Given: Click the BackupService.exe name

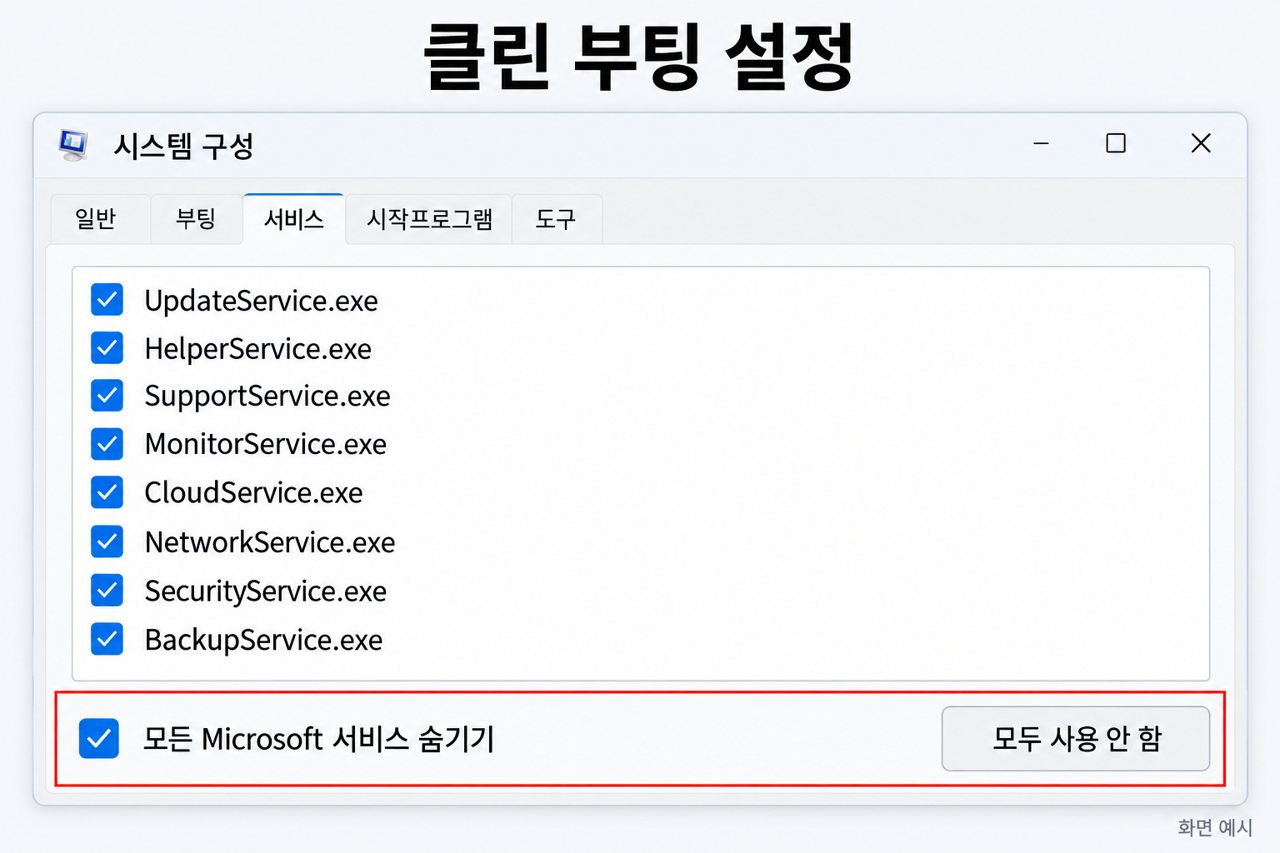Looking at the screenshot, I should pos(264,639).
